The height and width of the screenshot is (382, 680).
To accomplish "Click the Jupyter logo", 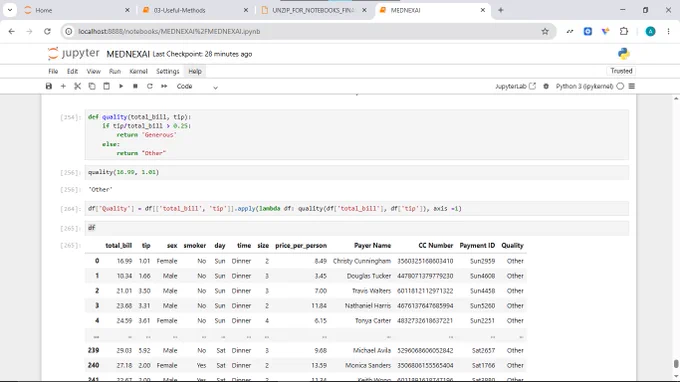I will click(73, 54).
